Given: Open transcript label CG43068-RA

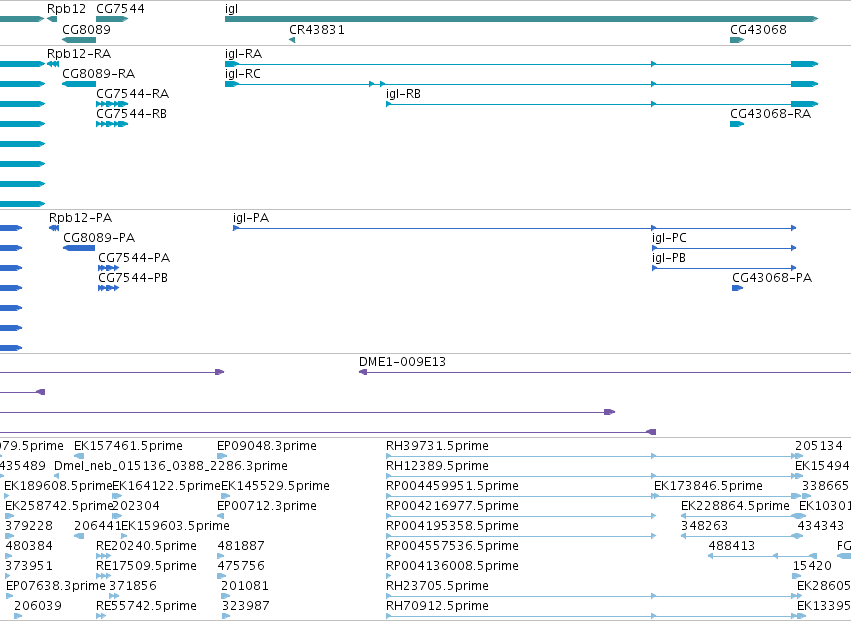Looking at the screenshot, I should tap(771, 113).
